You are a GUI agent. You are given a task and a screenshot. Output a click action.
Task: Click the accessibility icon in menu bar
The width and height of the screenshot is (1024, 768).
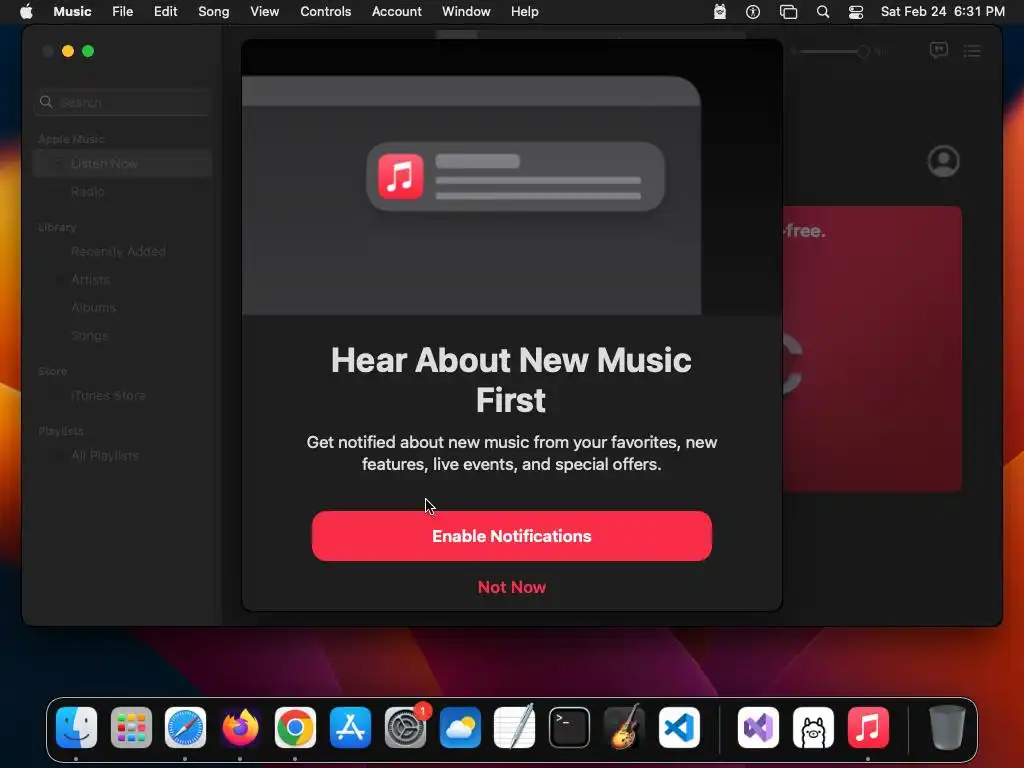click(753, 12)
